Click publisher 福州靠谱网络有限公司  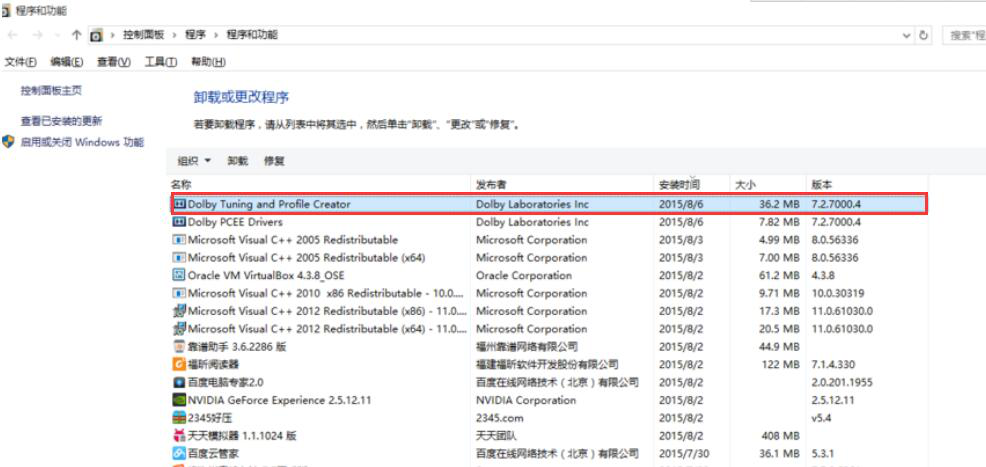526,346
